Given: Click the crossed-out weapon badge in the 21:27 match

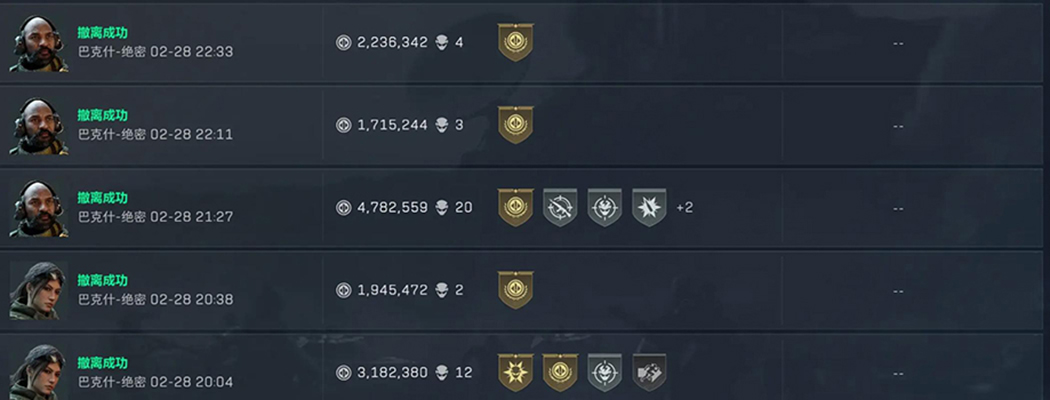Looking at the screenshot, I should click(560, 208).
